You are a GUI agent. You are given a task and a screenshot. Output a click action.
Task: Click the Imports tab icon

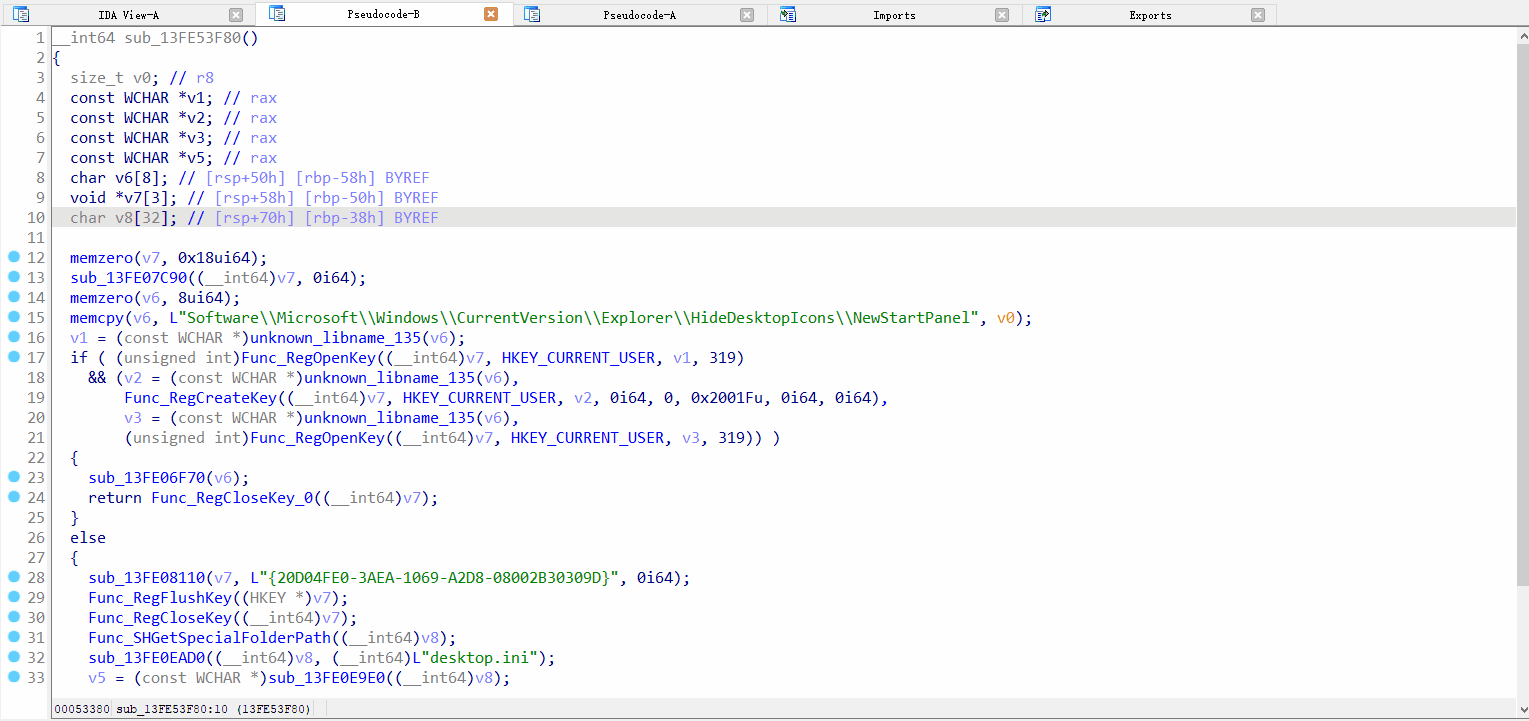(x=788, y=14)
